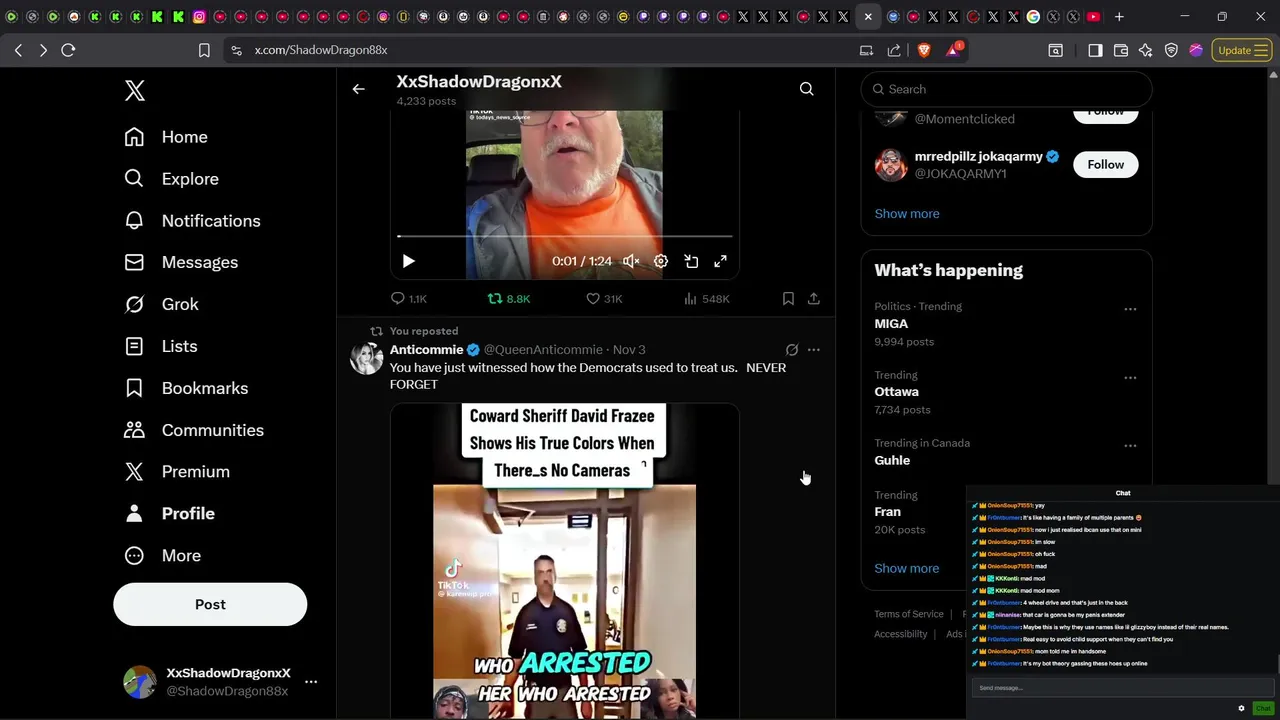Screen dimensions: 1280x720
Task: Open Brave Rewards triangle icon
Action: tap(953, 50)
